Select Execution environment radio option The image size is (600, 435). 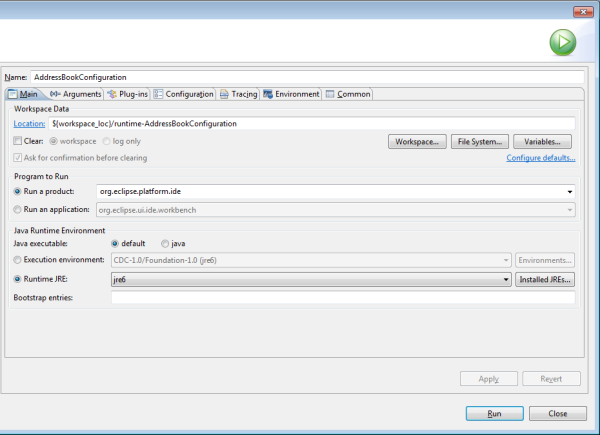point(18,261)
